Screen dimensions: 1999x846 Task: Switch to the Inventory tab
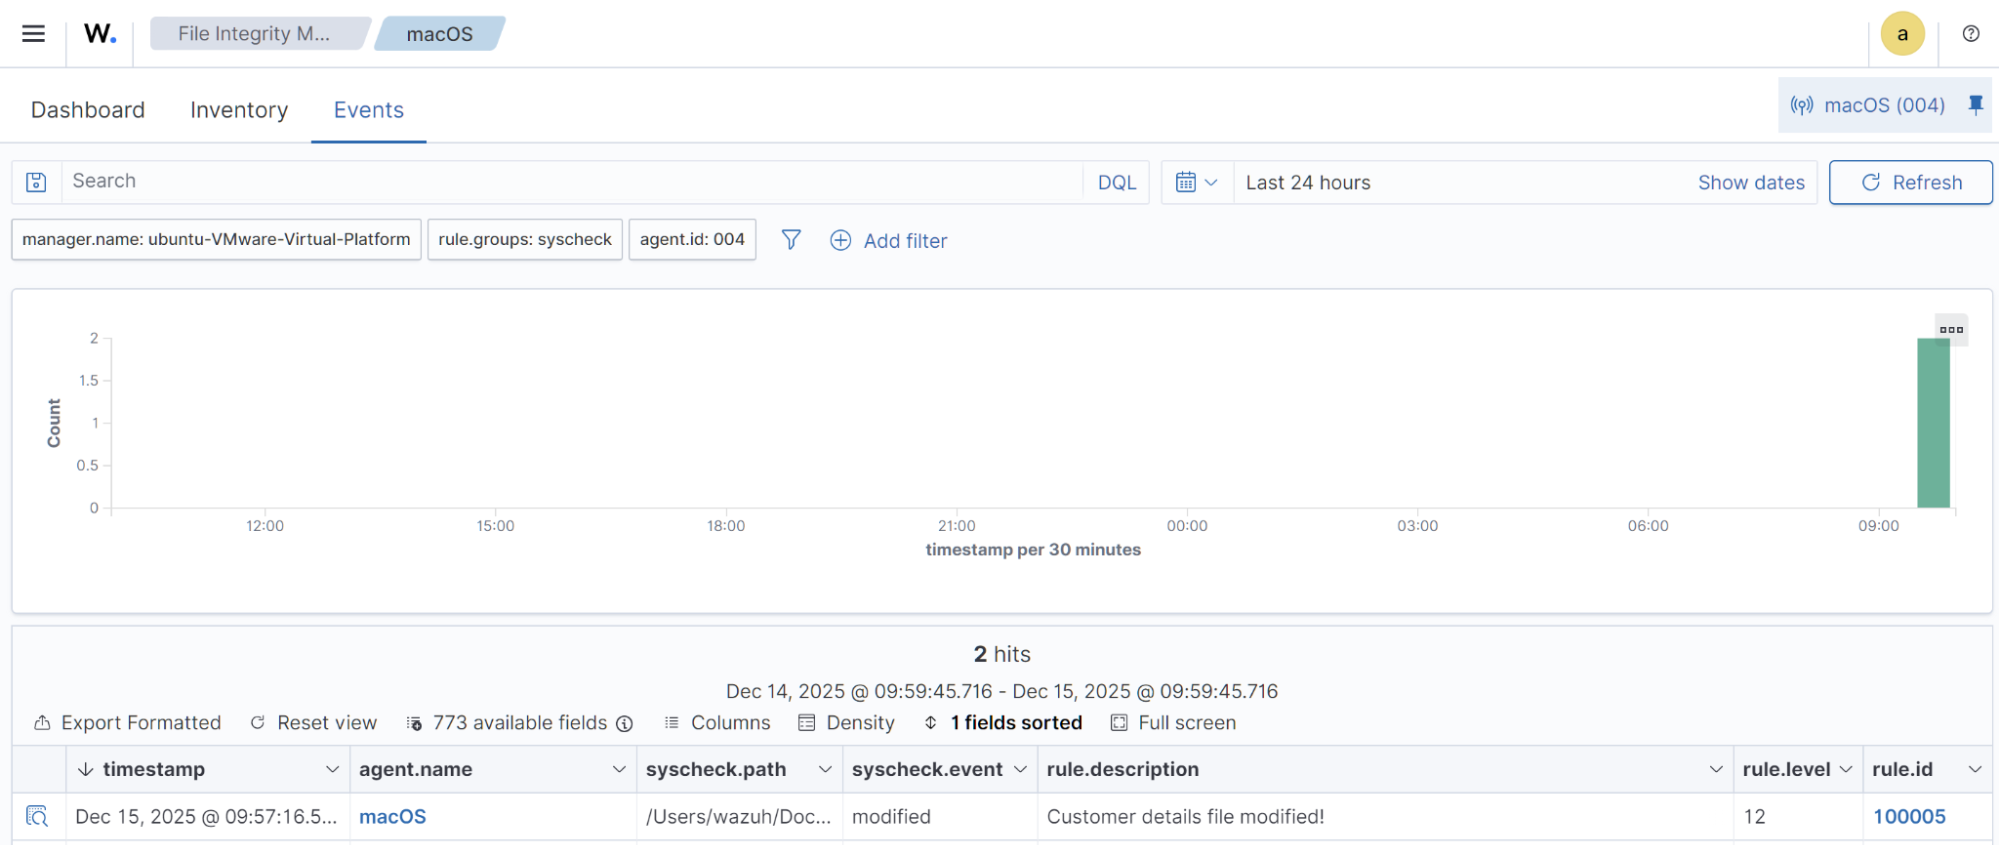point(239,110)
